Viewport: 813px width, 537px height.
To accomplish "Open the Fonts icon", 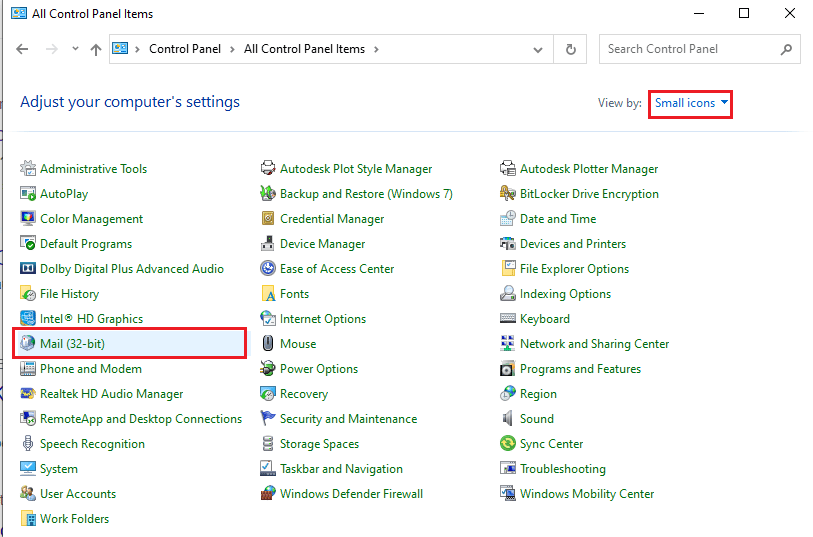I will [x=268, y=293].
